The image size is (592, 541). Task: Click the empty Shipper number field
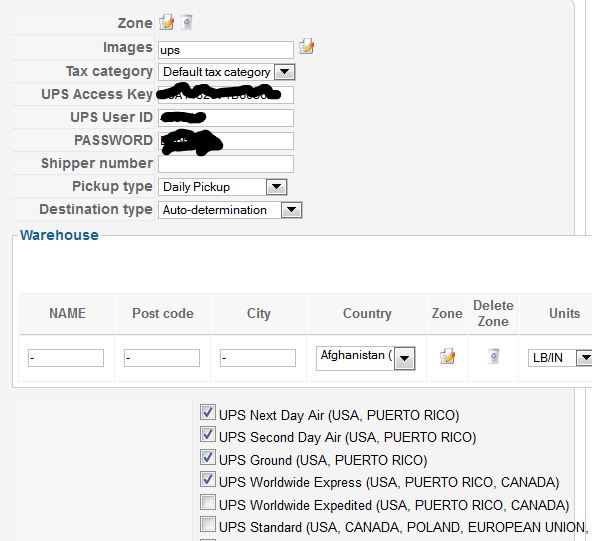coord(225,164)
